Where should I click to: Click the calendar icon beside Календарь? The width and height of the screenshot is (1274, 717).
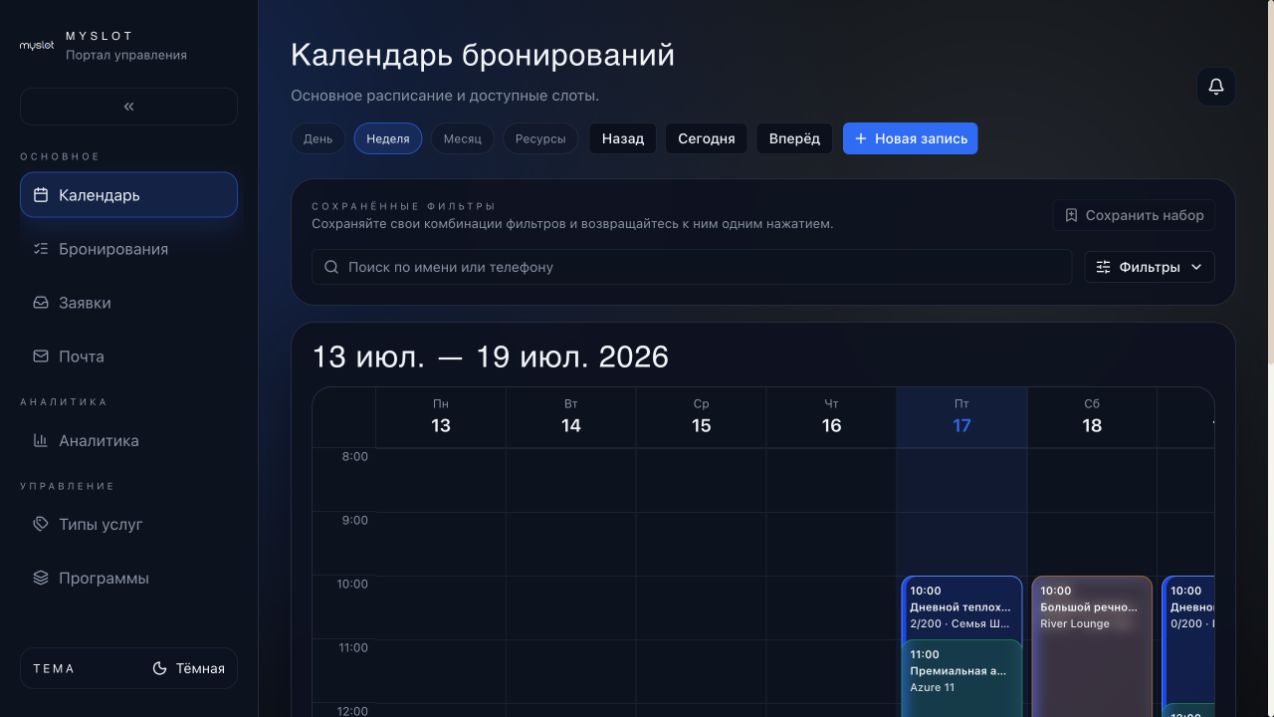tap(41, 195)
